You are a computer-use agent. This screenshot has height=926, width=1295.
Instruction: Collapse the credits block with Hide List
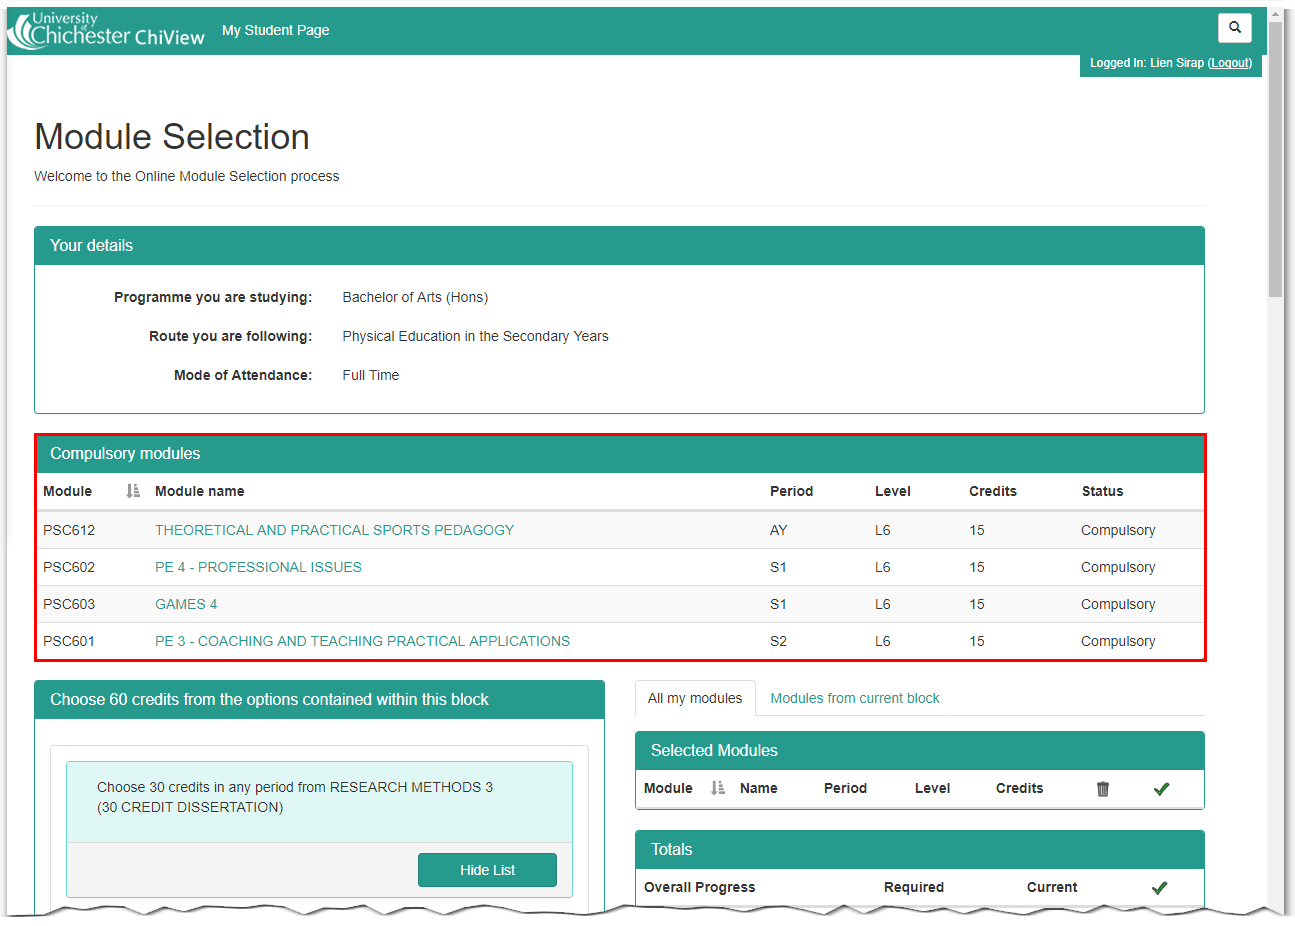pos(487,869)
